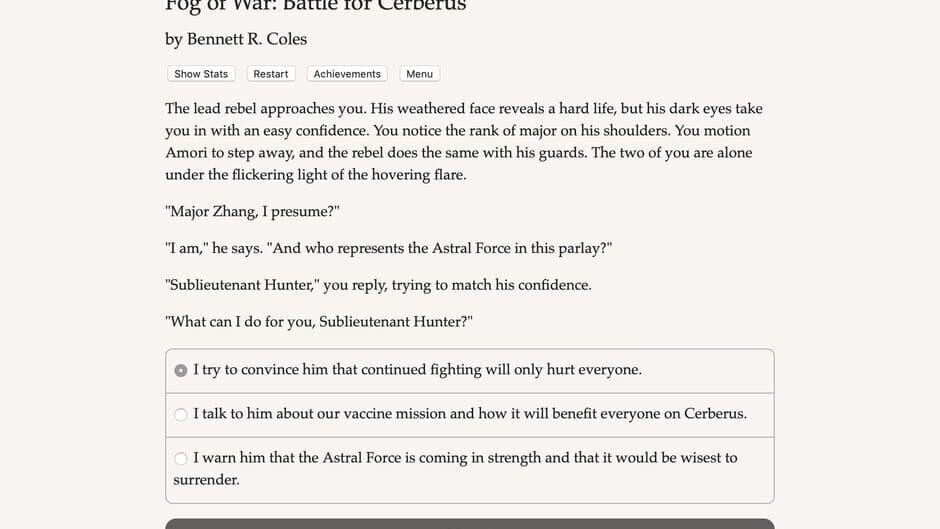Click the paragraph starting 'The lead rebel approaches'

tap(464, 142)
